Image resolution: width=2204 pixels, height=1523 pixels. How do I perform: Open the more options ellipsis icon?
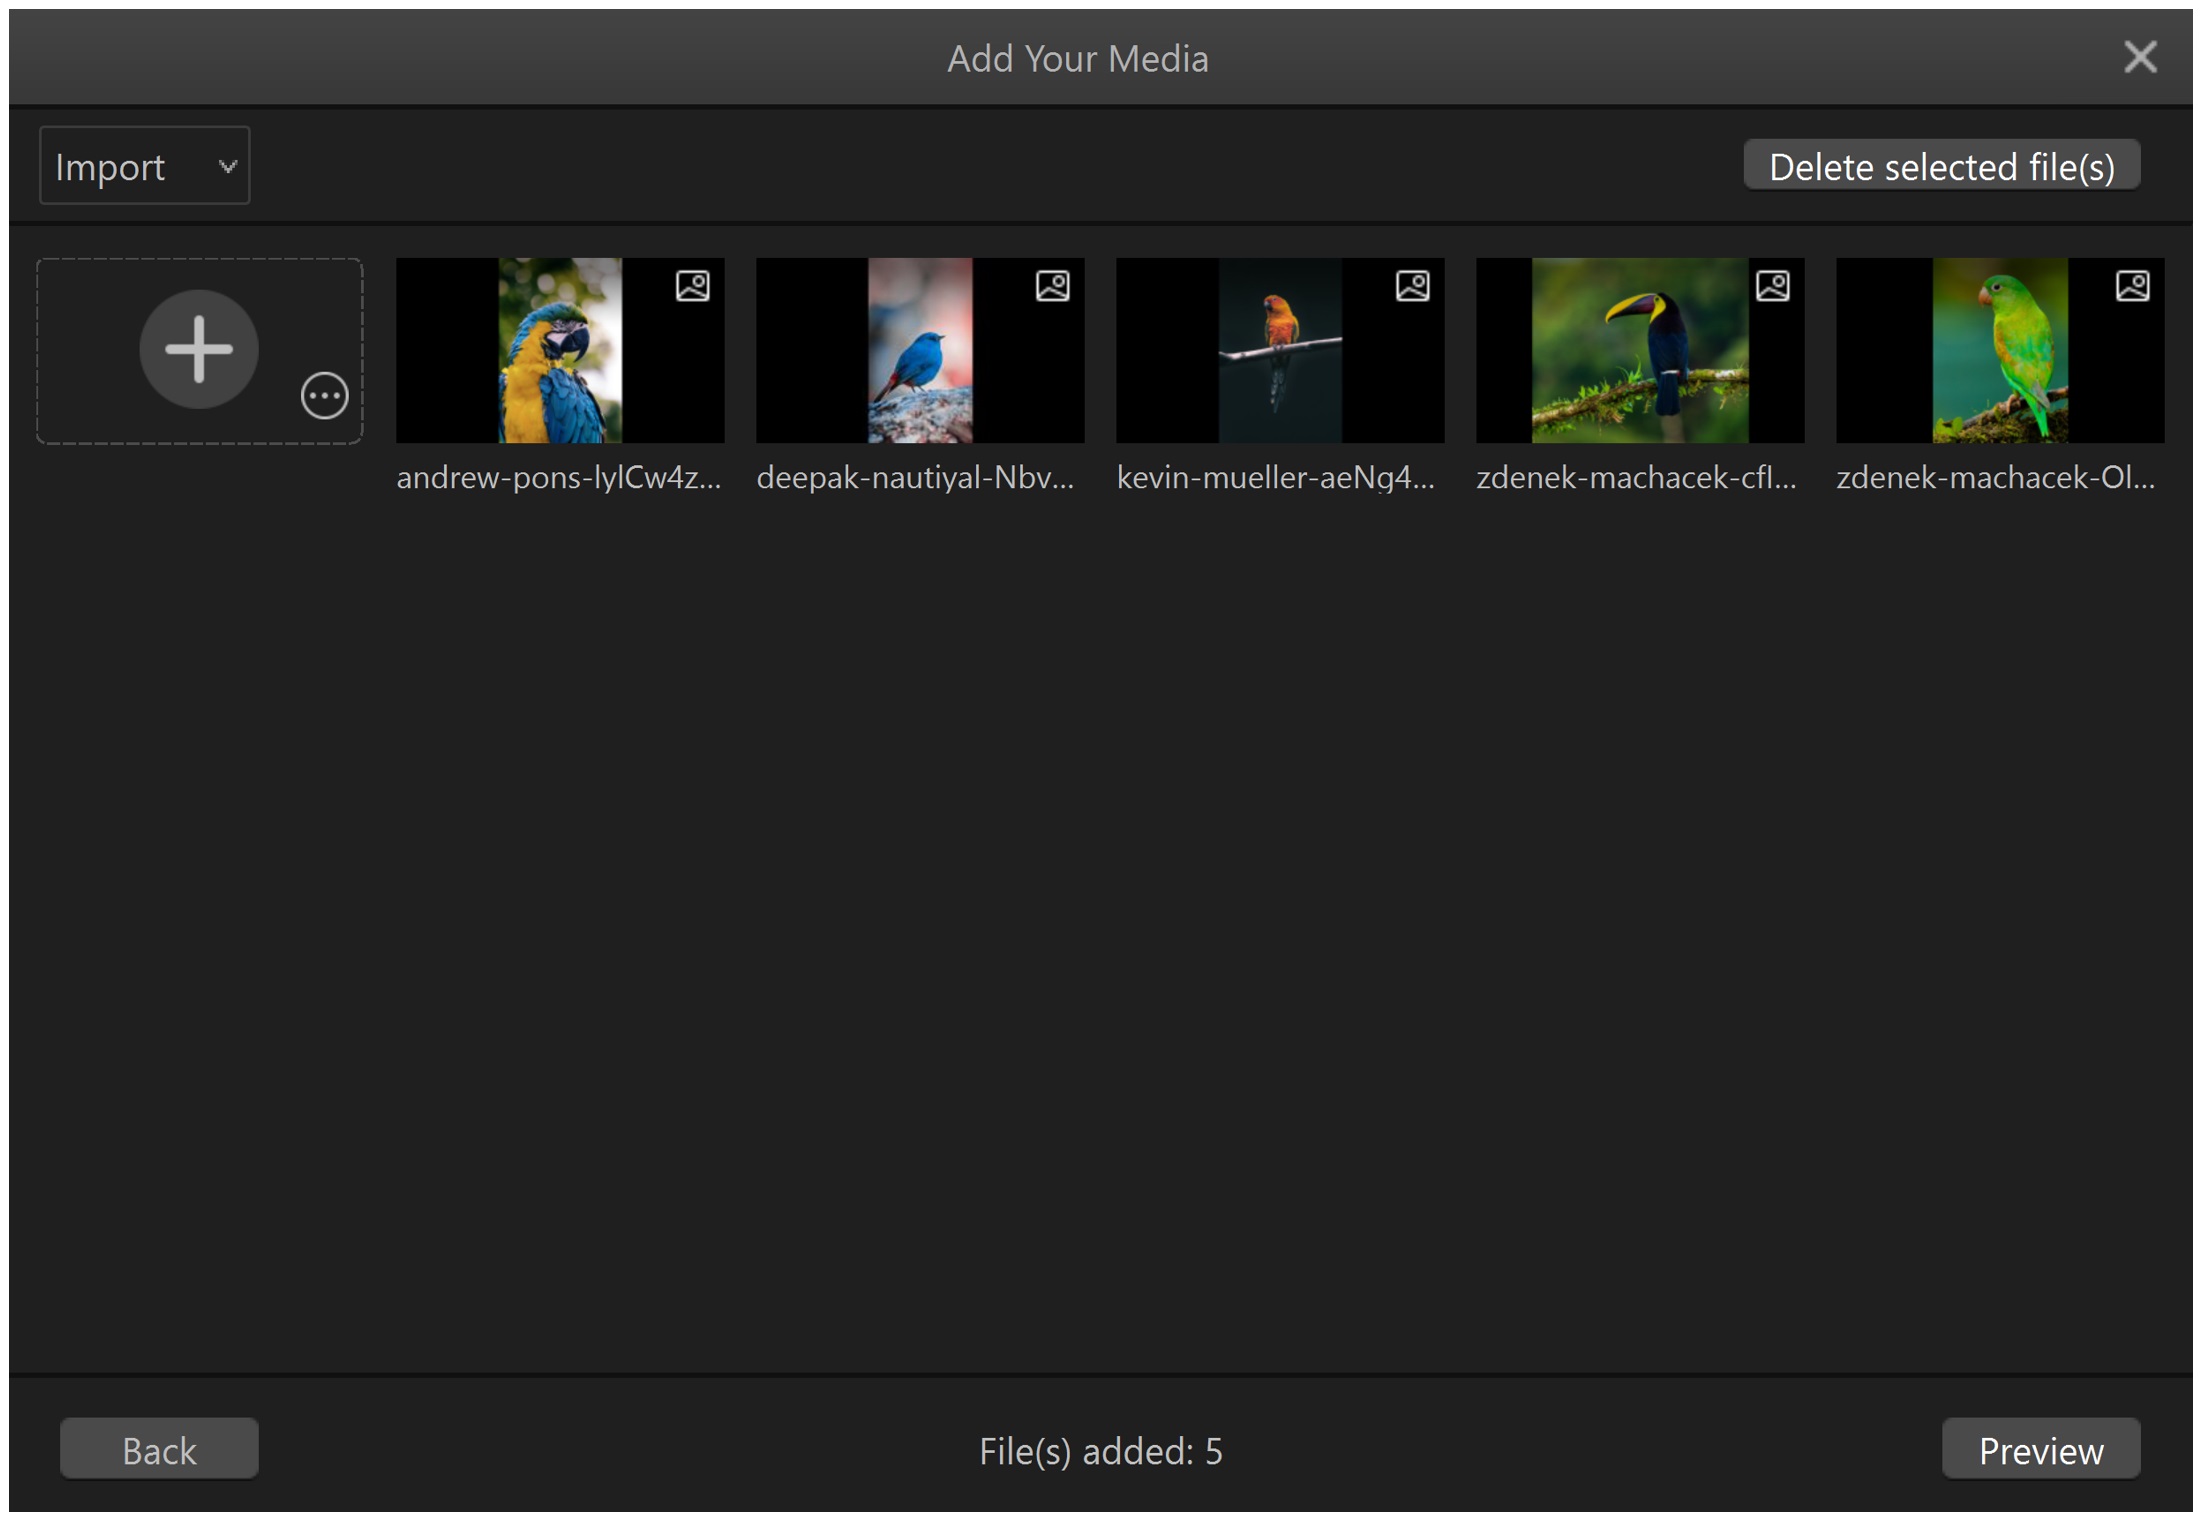[324, 396]
